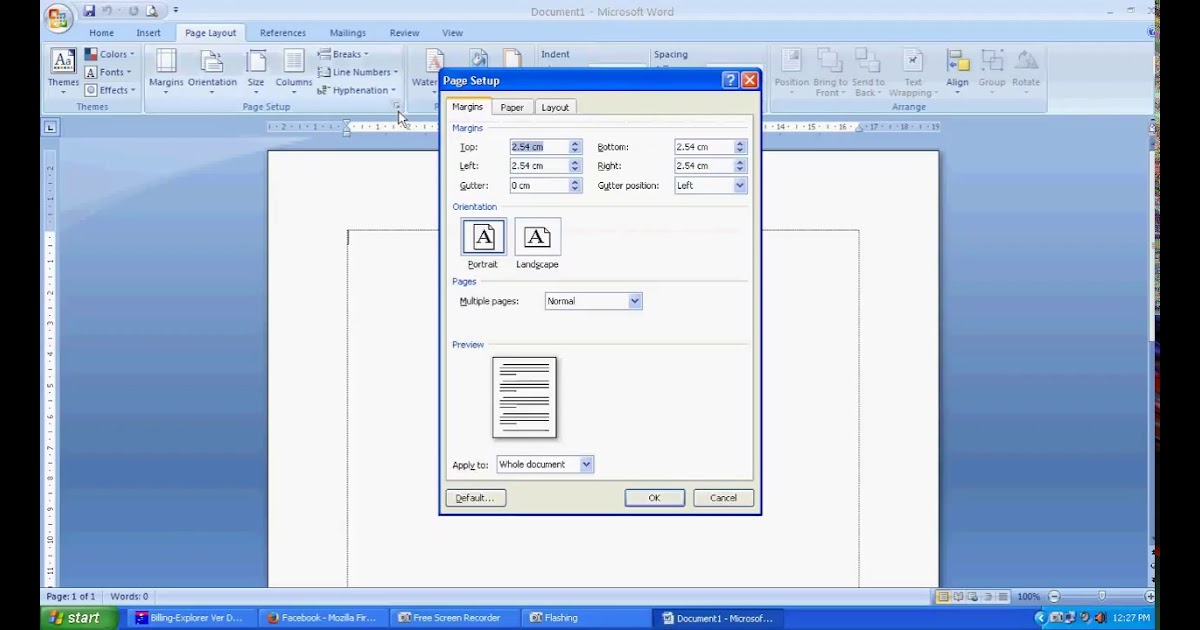
Task: Click OK in Page Setup dialog
Action: click(x=654, y=498)
